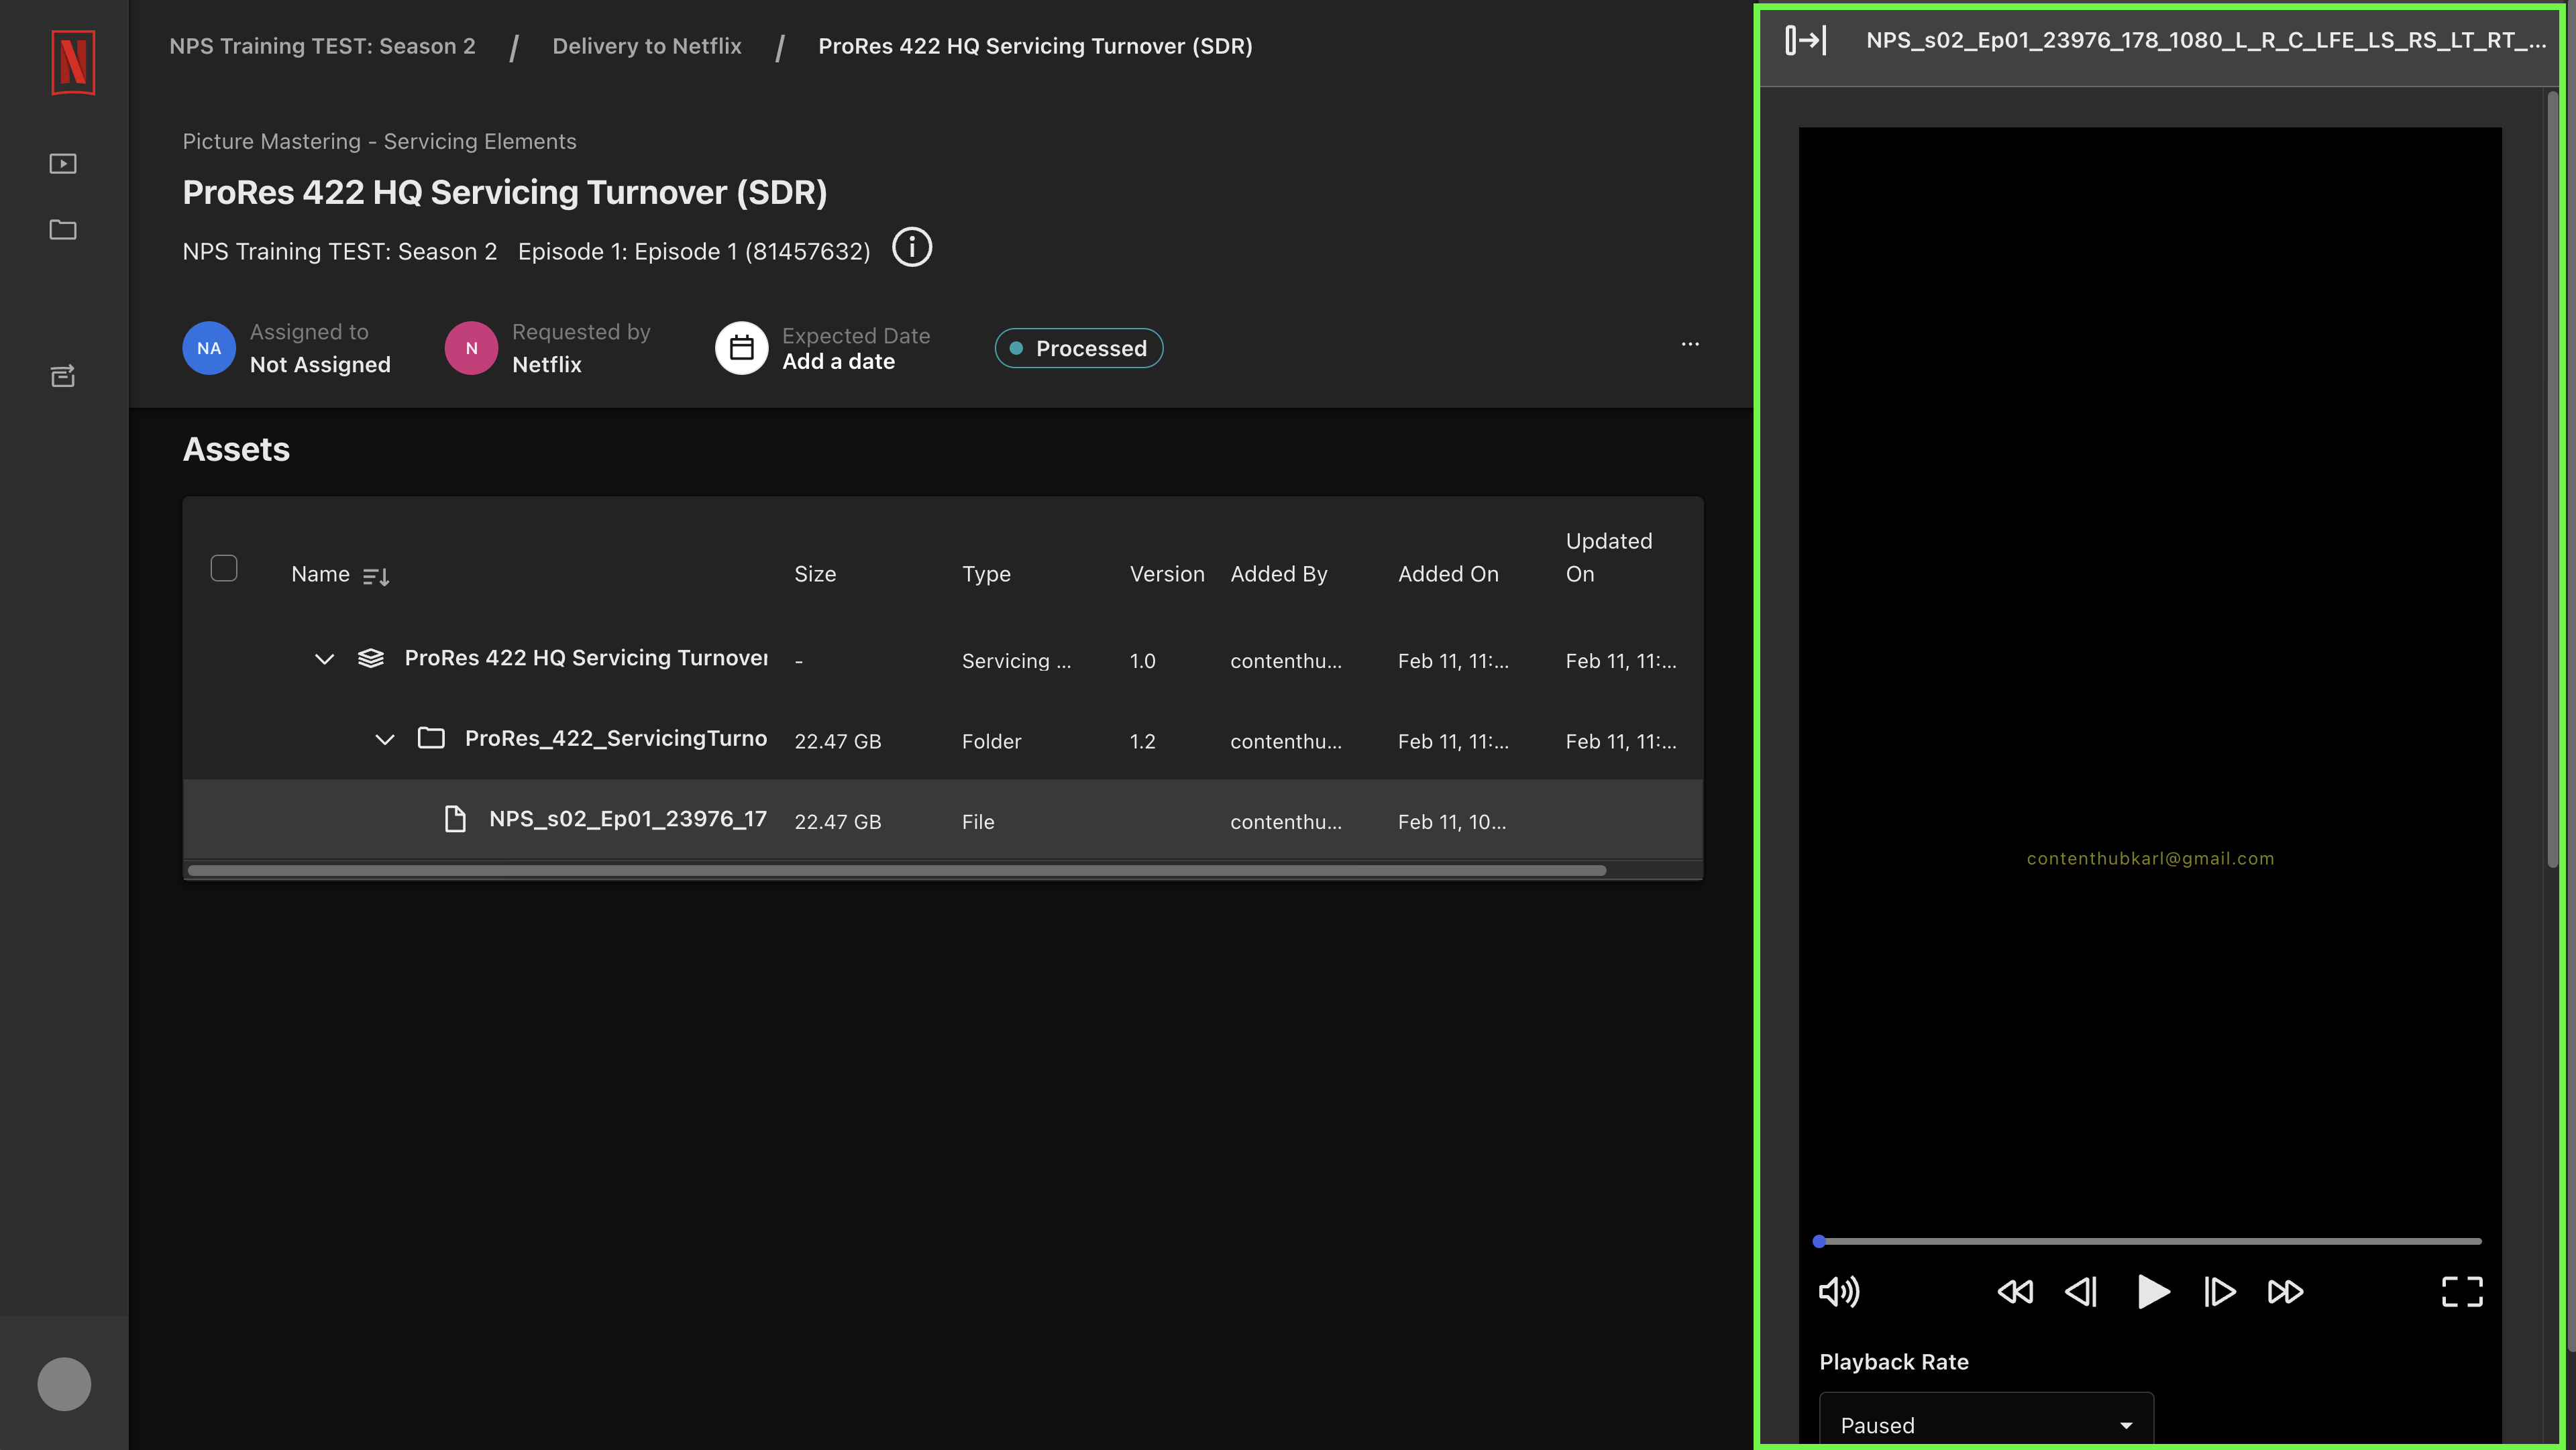Step forward one frame

2219,1292
